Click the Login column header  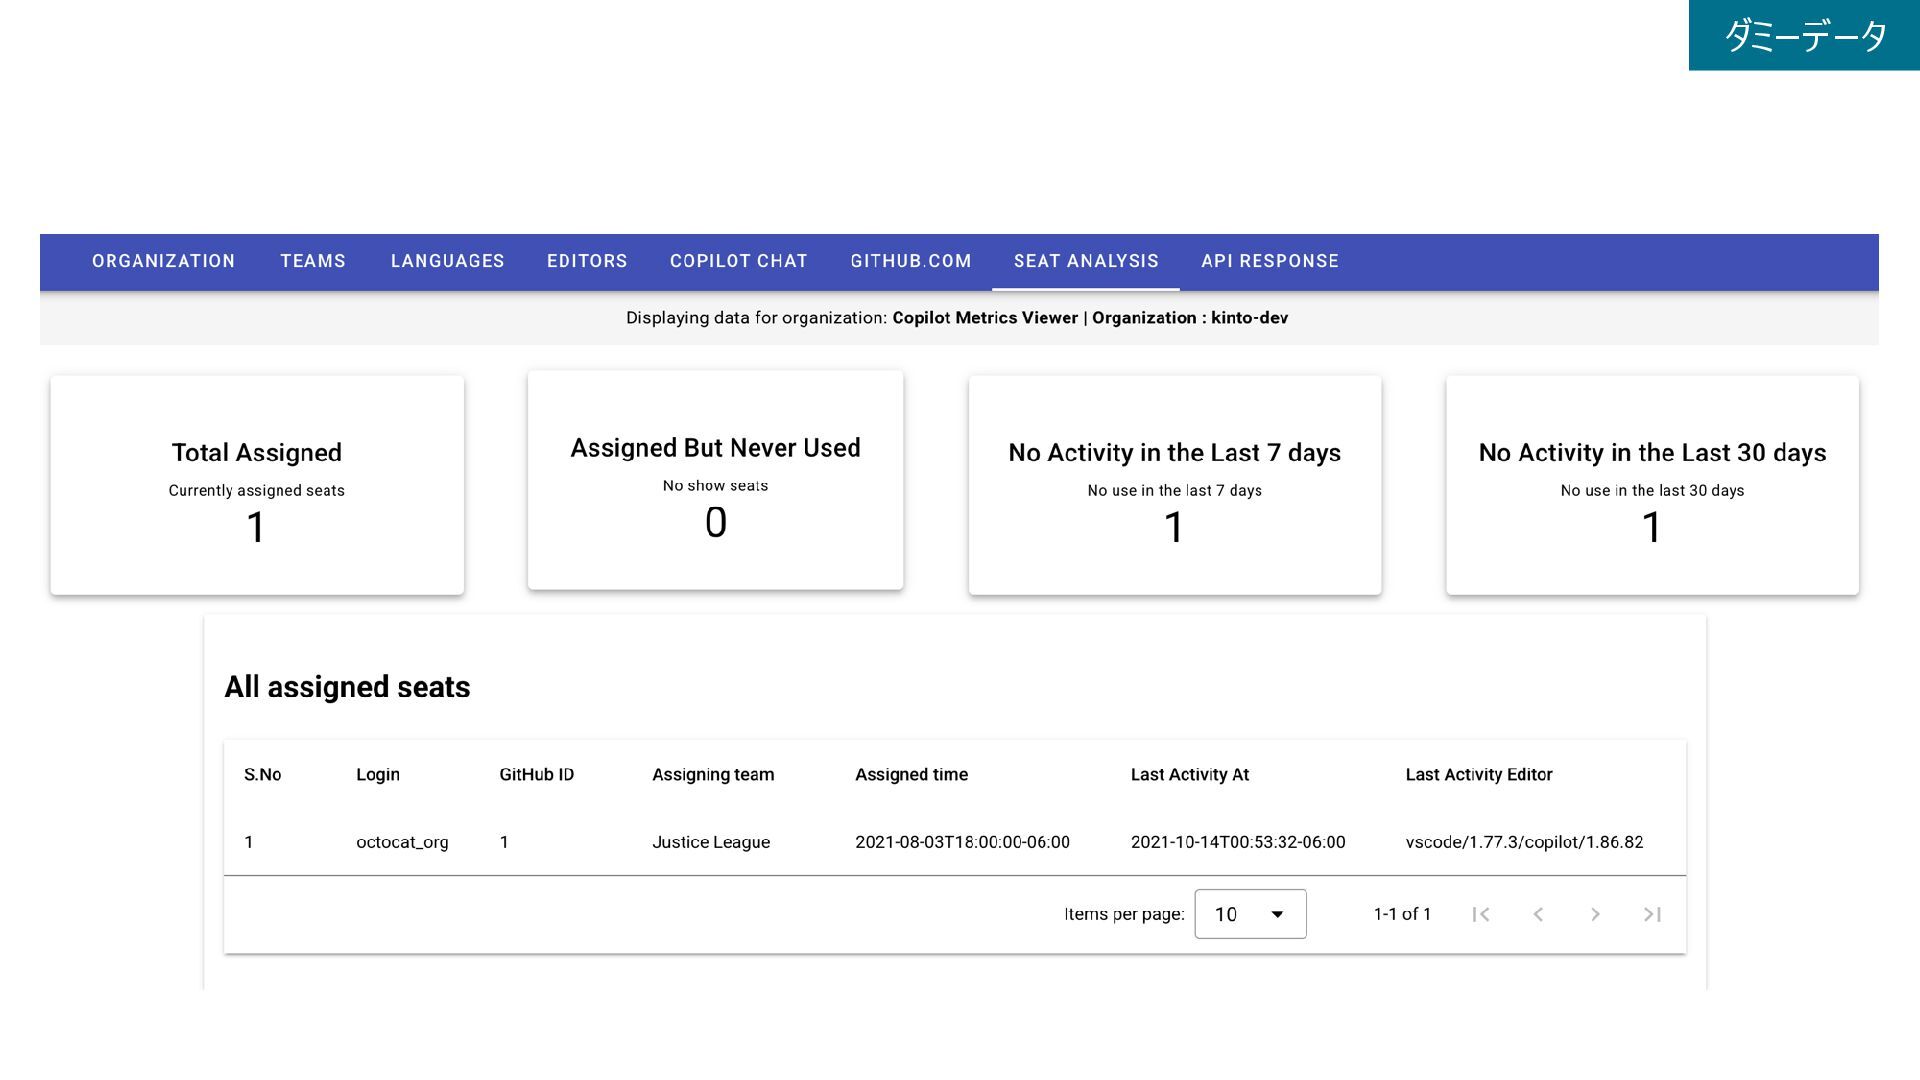click(378, 774)
